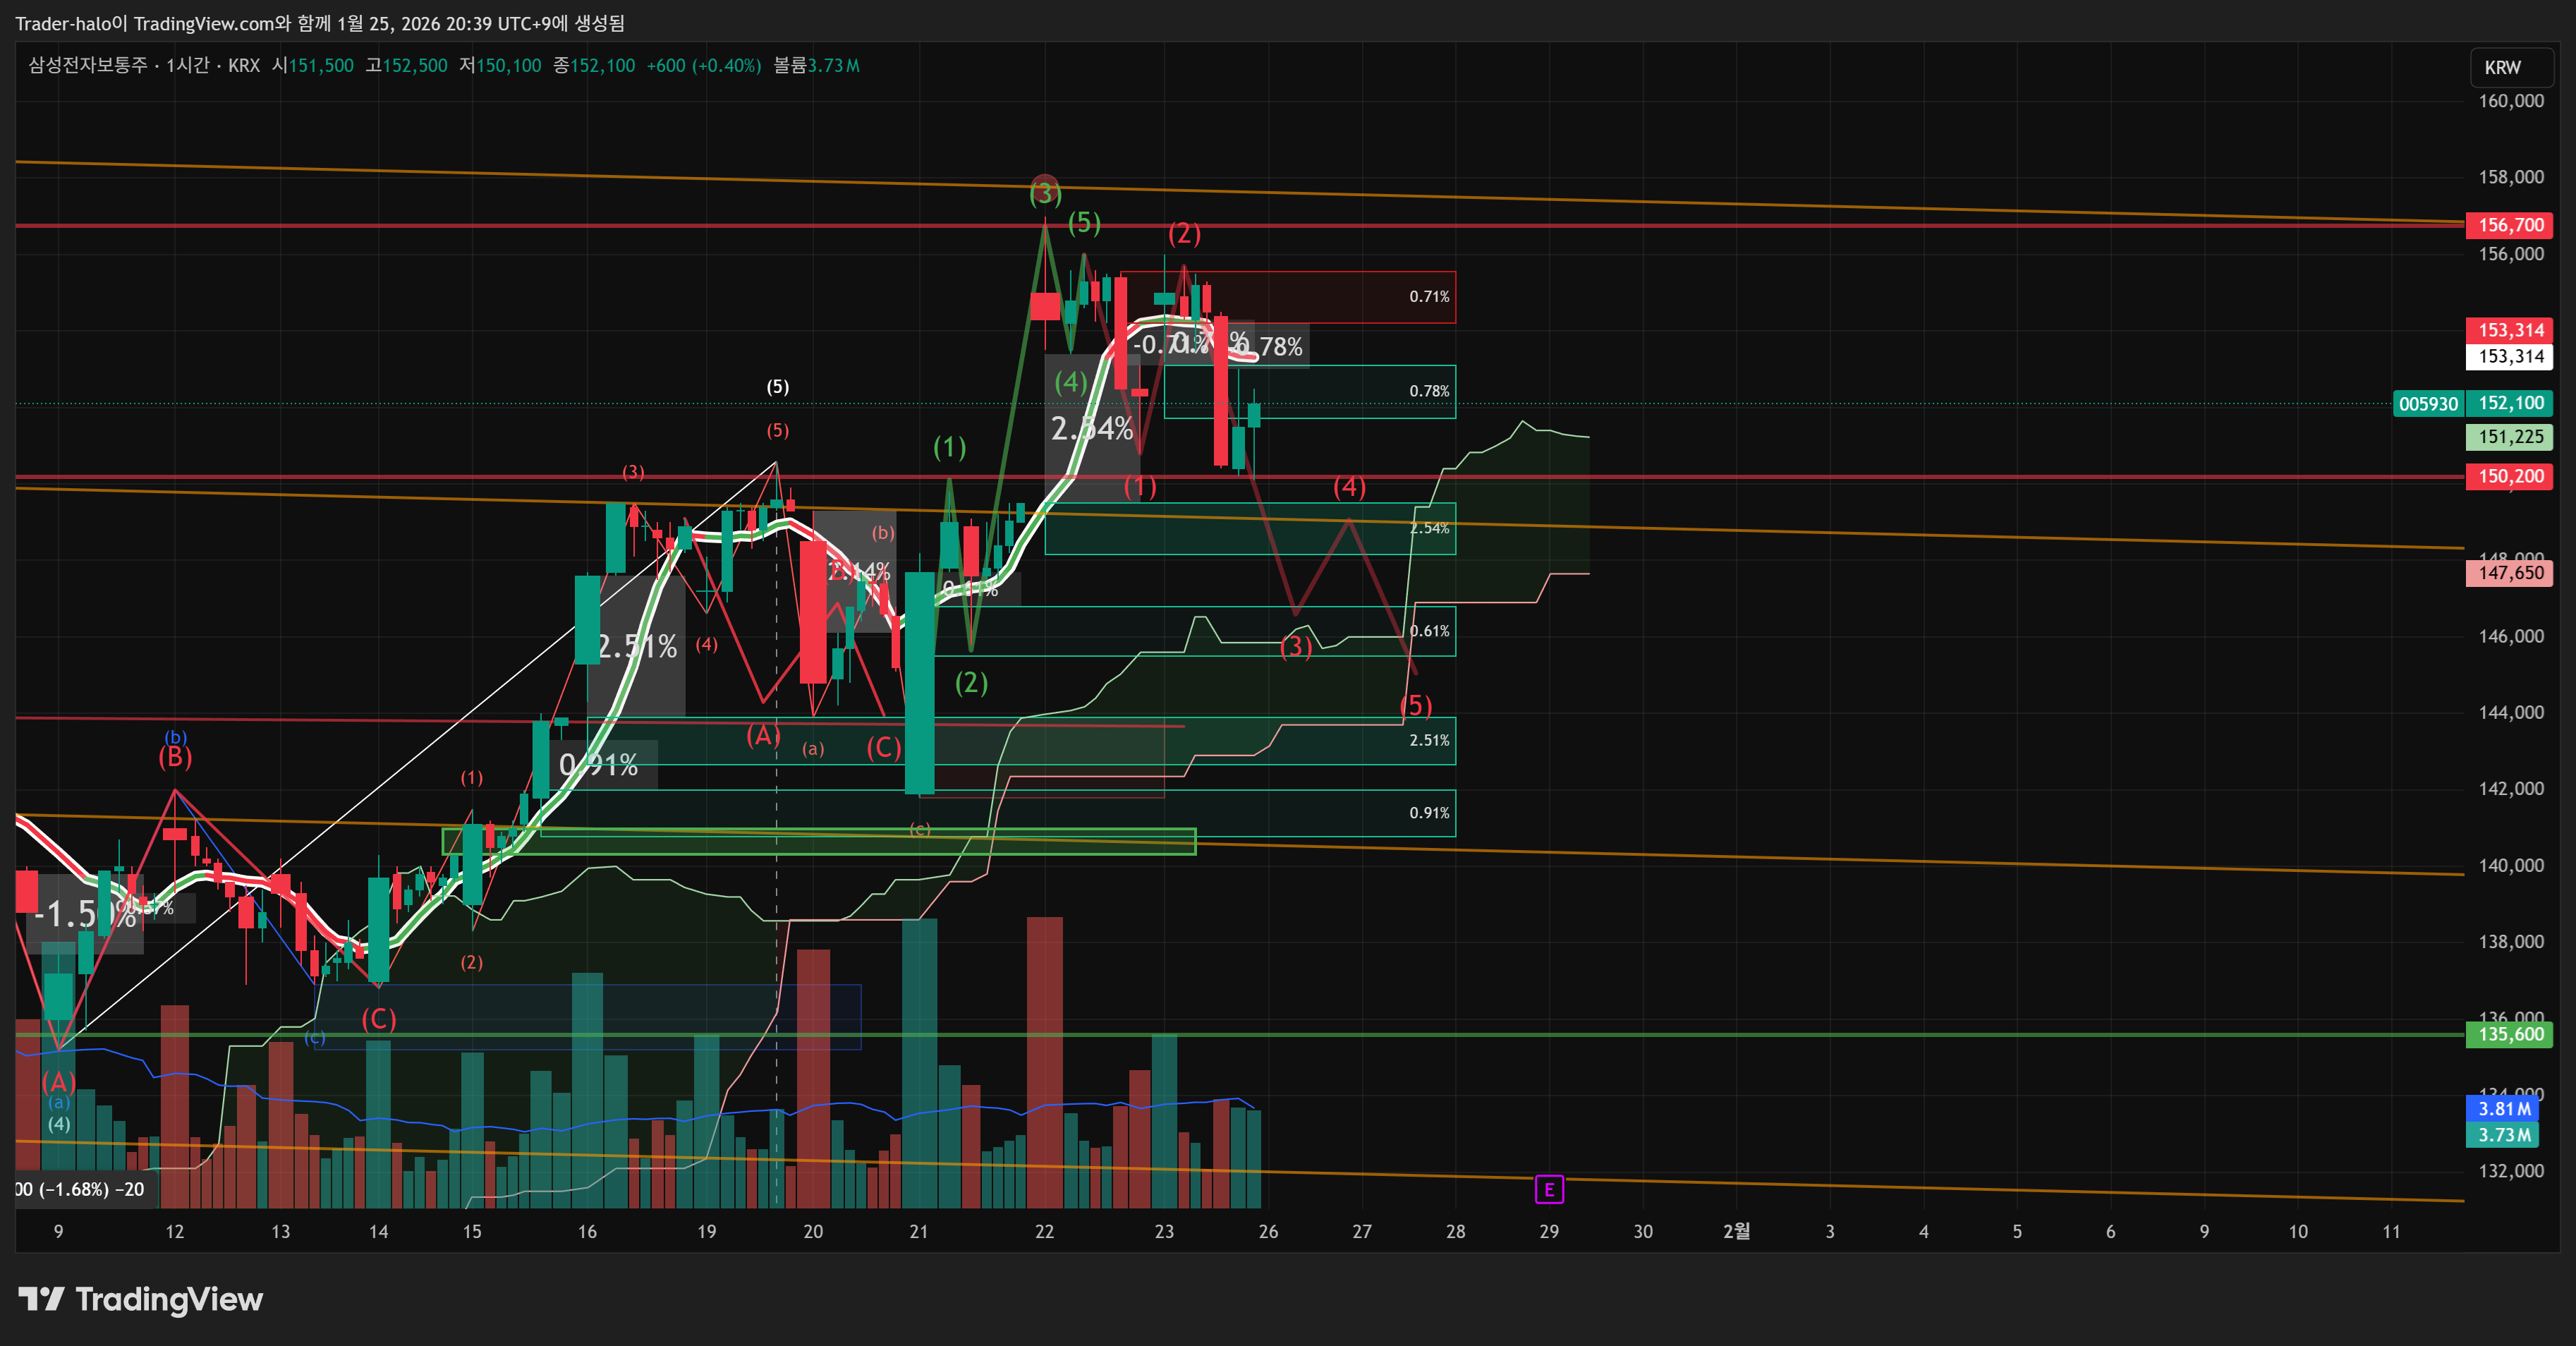Click the 30 date label on time axis
Viewport: 2576px width, 1346px height.
point(1643,1232)
